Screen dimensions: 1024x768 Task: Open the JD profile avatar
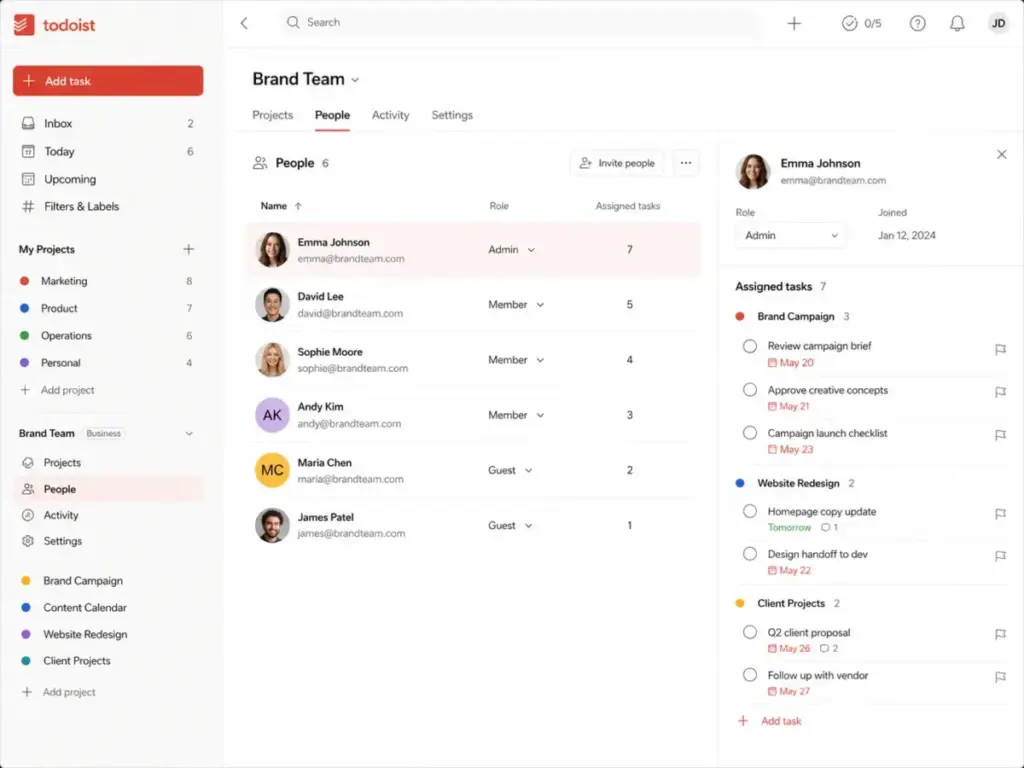click(x=998, y=24)
